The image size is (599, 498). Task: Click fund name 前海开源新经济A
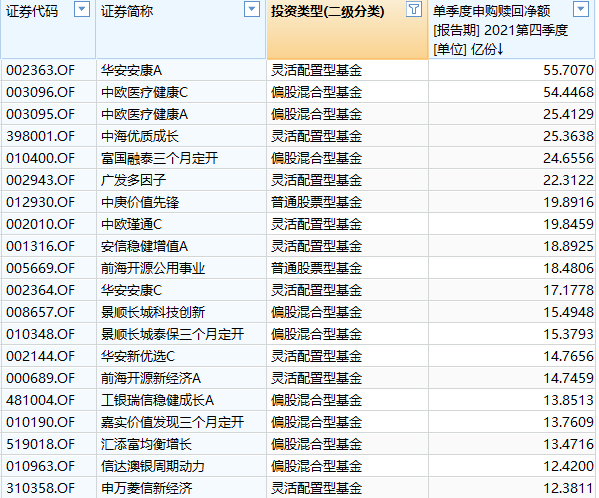tap(151, 378)
